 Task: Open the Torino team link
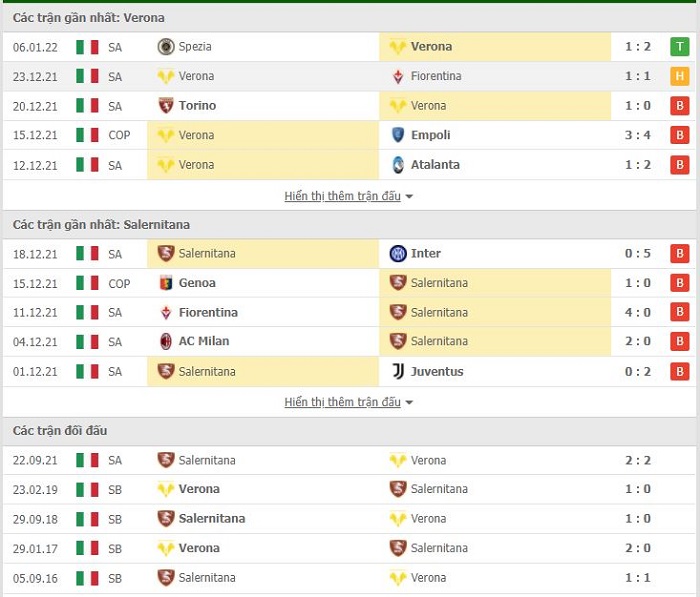pyautogui.click(x=197, y=106)
